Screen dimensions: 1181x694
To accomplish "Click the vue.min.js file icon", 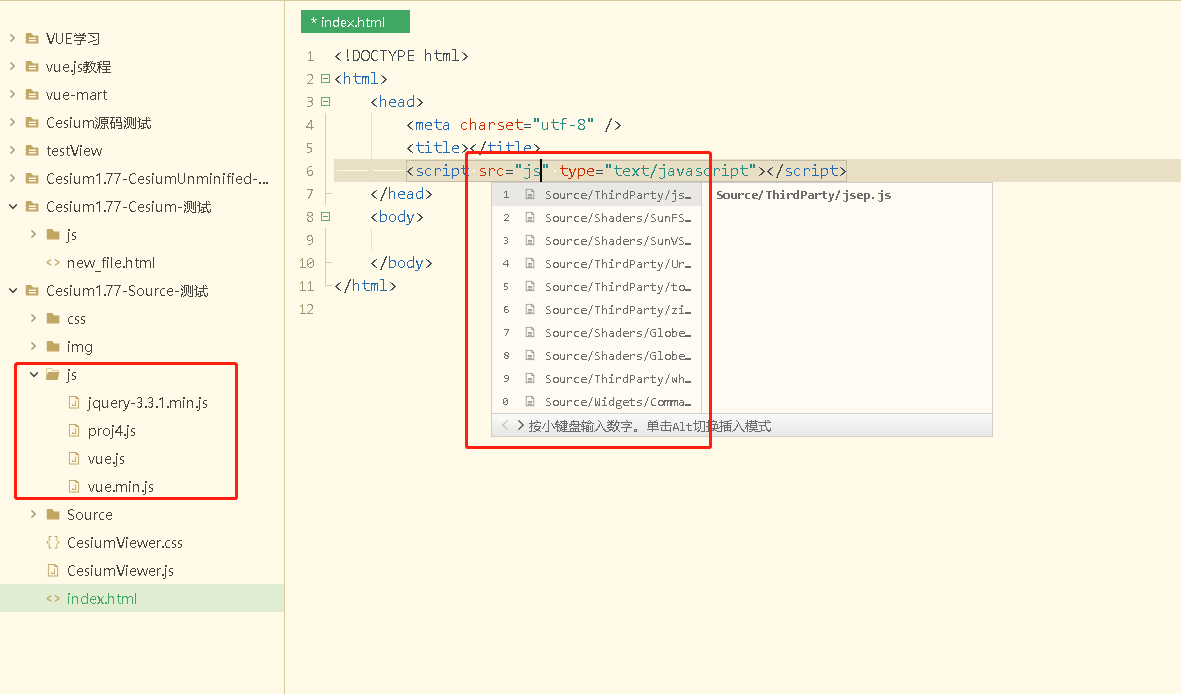I will pyautogui.click(x=74, y=486).
